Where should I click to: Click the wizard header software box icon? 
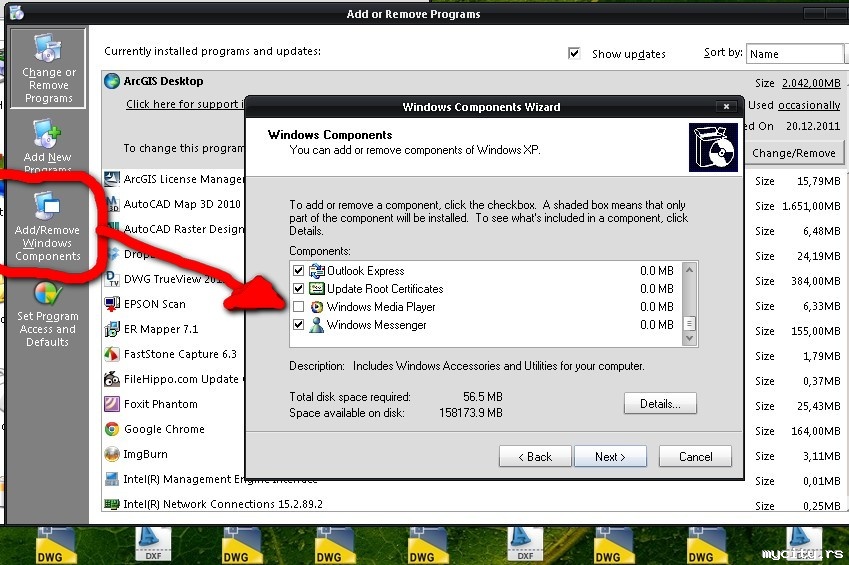click(x=713, y=147)
